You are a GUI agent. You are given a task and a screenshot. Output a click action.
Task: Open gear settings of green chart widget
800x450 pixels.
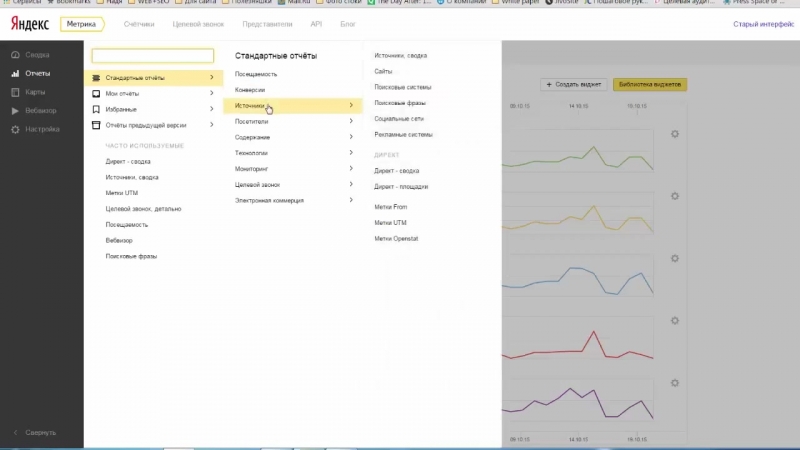point(675,134)
